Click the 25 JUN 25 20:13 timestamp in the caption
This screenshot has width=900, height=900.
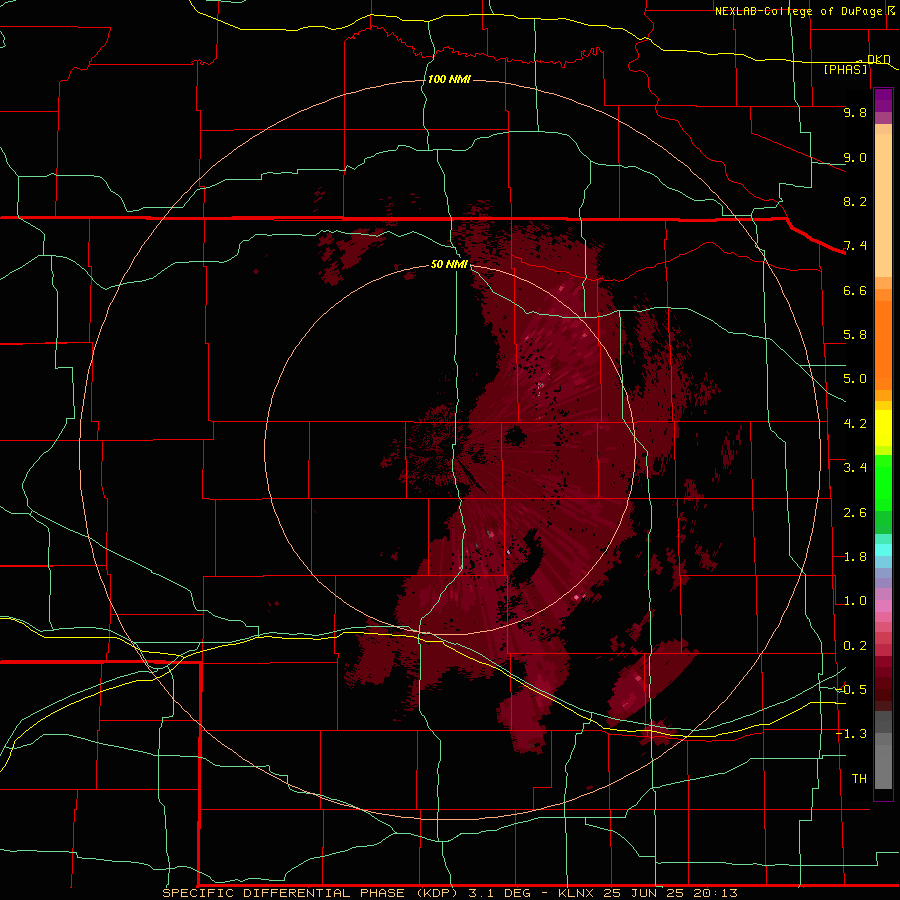coord(670,893)
